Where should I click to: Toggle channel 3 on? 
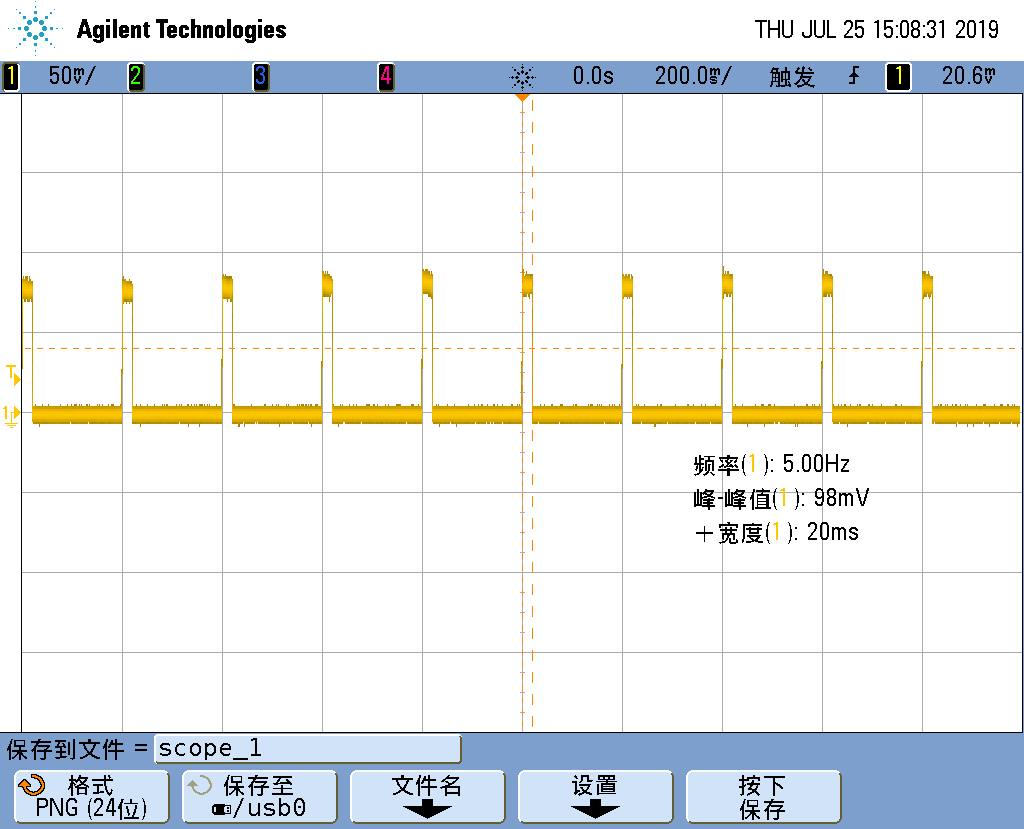[260, 76]
